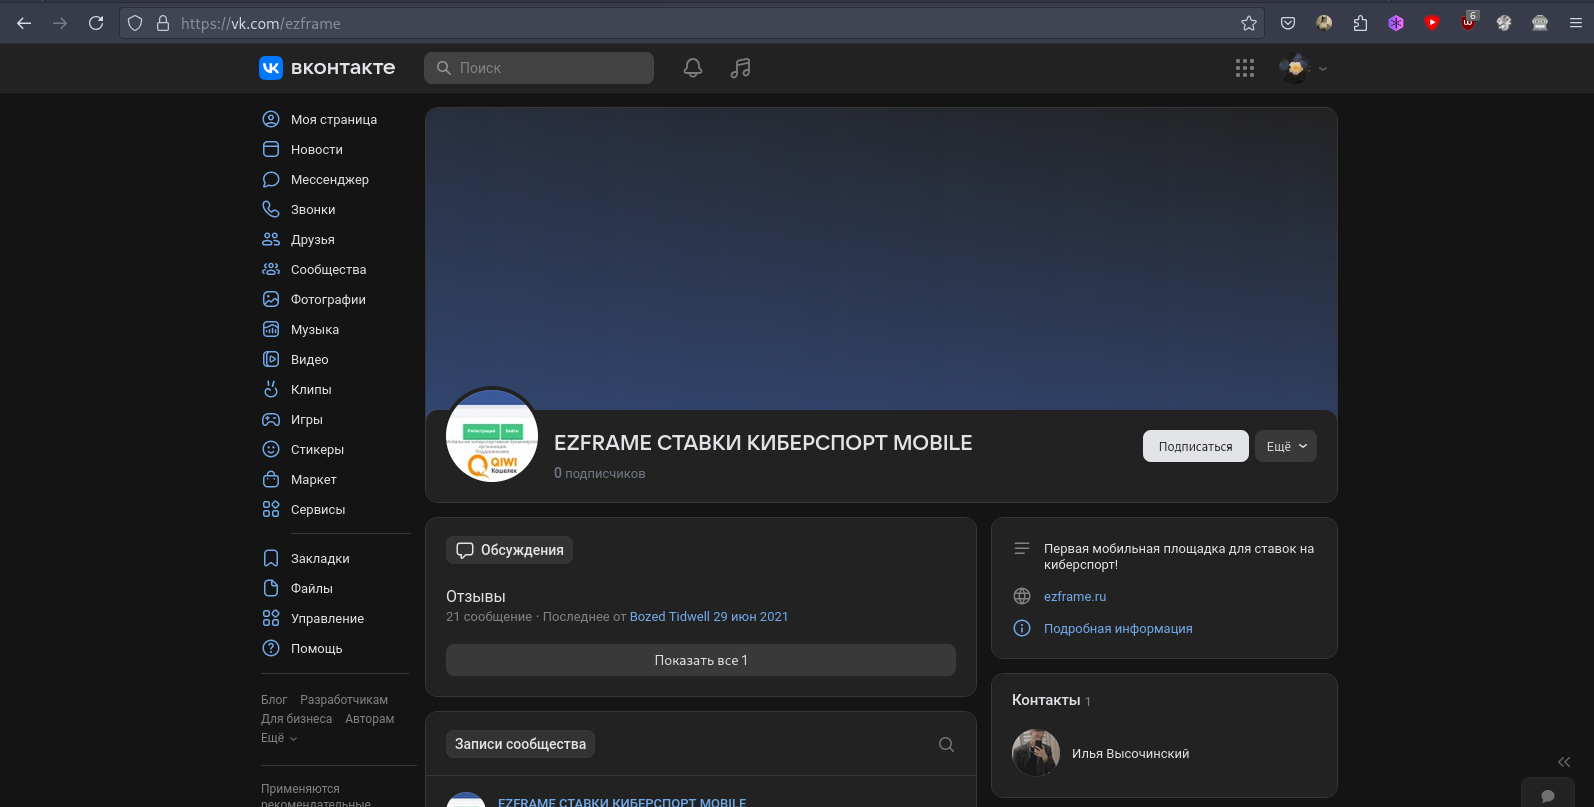Click the Поиск search field
The height and width of the screenshot is (807, 1594).
tap(540, 68)
